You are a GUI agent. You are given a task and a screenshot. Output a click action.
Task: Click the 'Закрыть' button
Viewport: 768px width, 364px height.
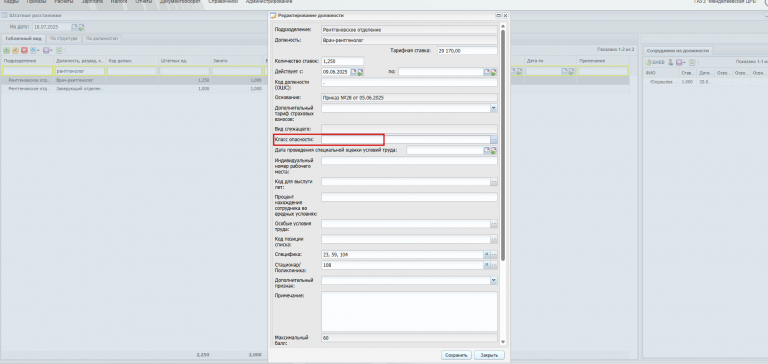click(489, 355)
